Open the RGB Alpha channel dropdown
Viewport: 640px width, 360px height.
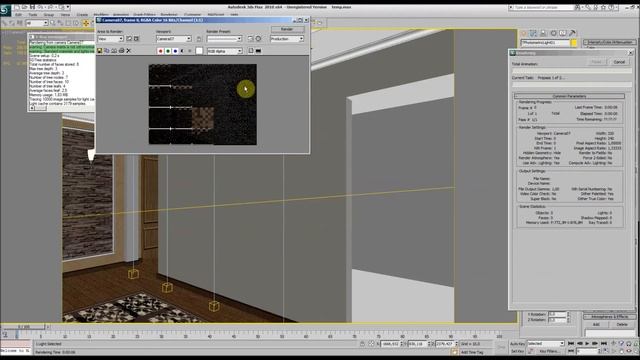click(224, 51)
